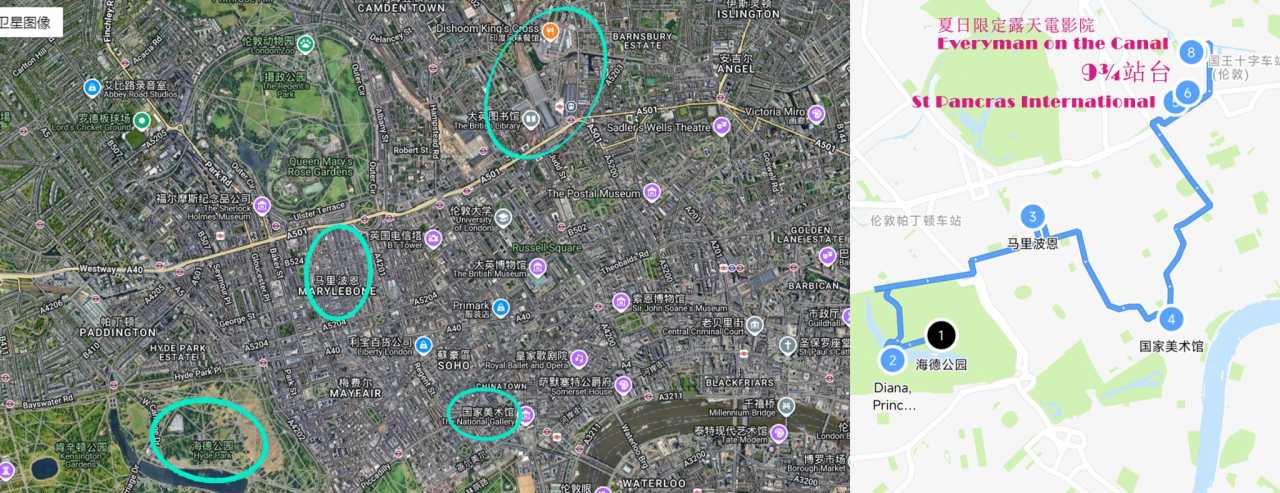Viewport: 1280px width, 493px height.
Task: Select the Royal Ballet and Opera music marker
Action: [x=578, y=358]
